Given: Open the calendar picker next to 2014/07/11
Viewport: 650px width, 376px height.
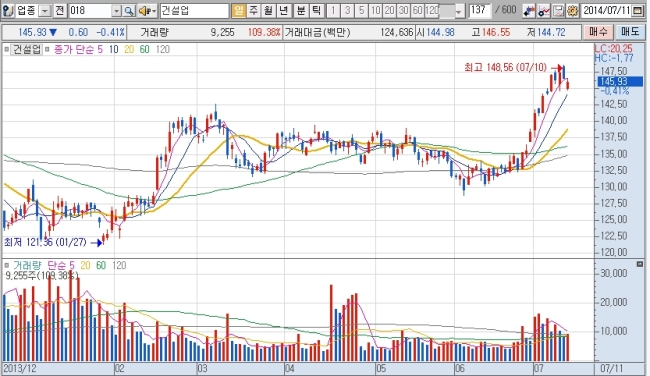Looking at the screenshot, I should tap(638, 11).
